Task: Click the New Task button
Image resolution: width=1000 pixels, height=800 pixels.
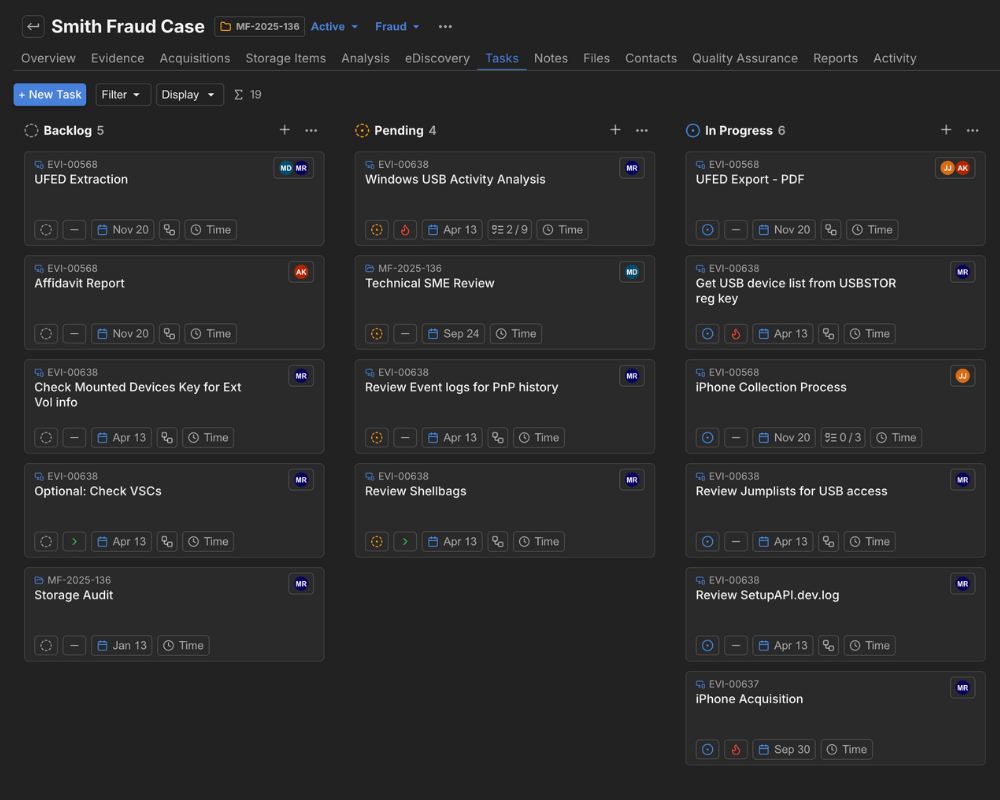Action: click(x=49, y=94)
